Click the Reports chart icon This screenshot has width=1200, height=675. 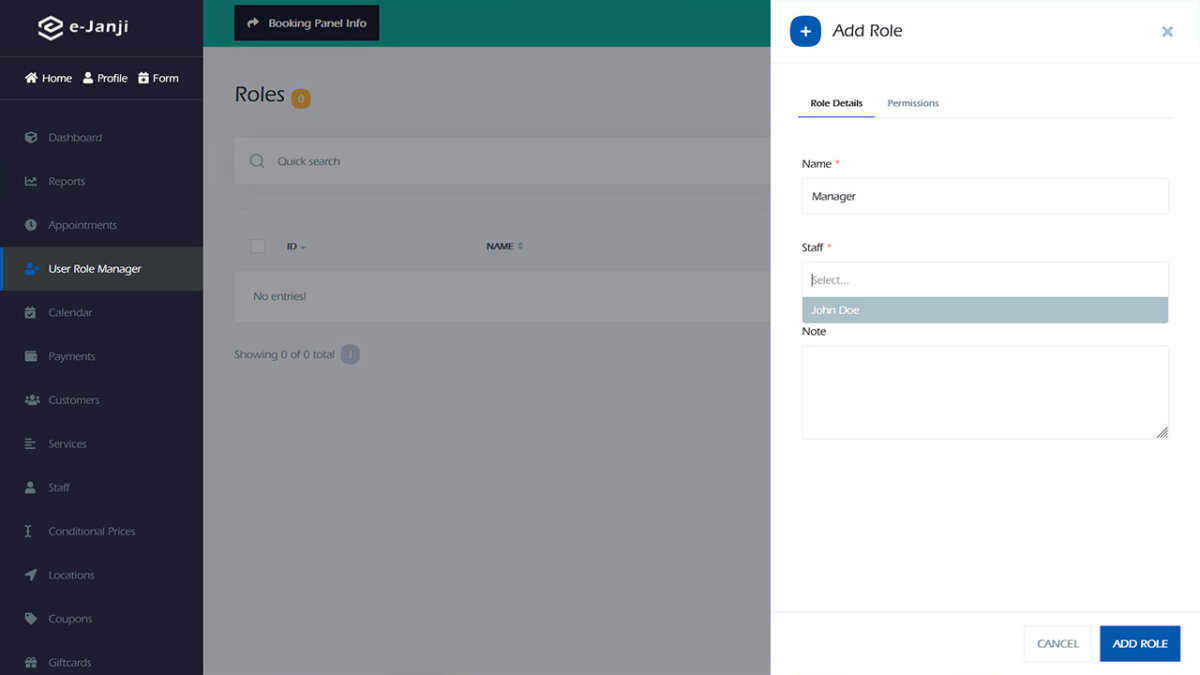(30, 181)
